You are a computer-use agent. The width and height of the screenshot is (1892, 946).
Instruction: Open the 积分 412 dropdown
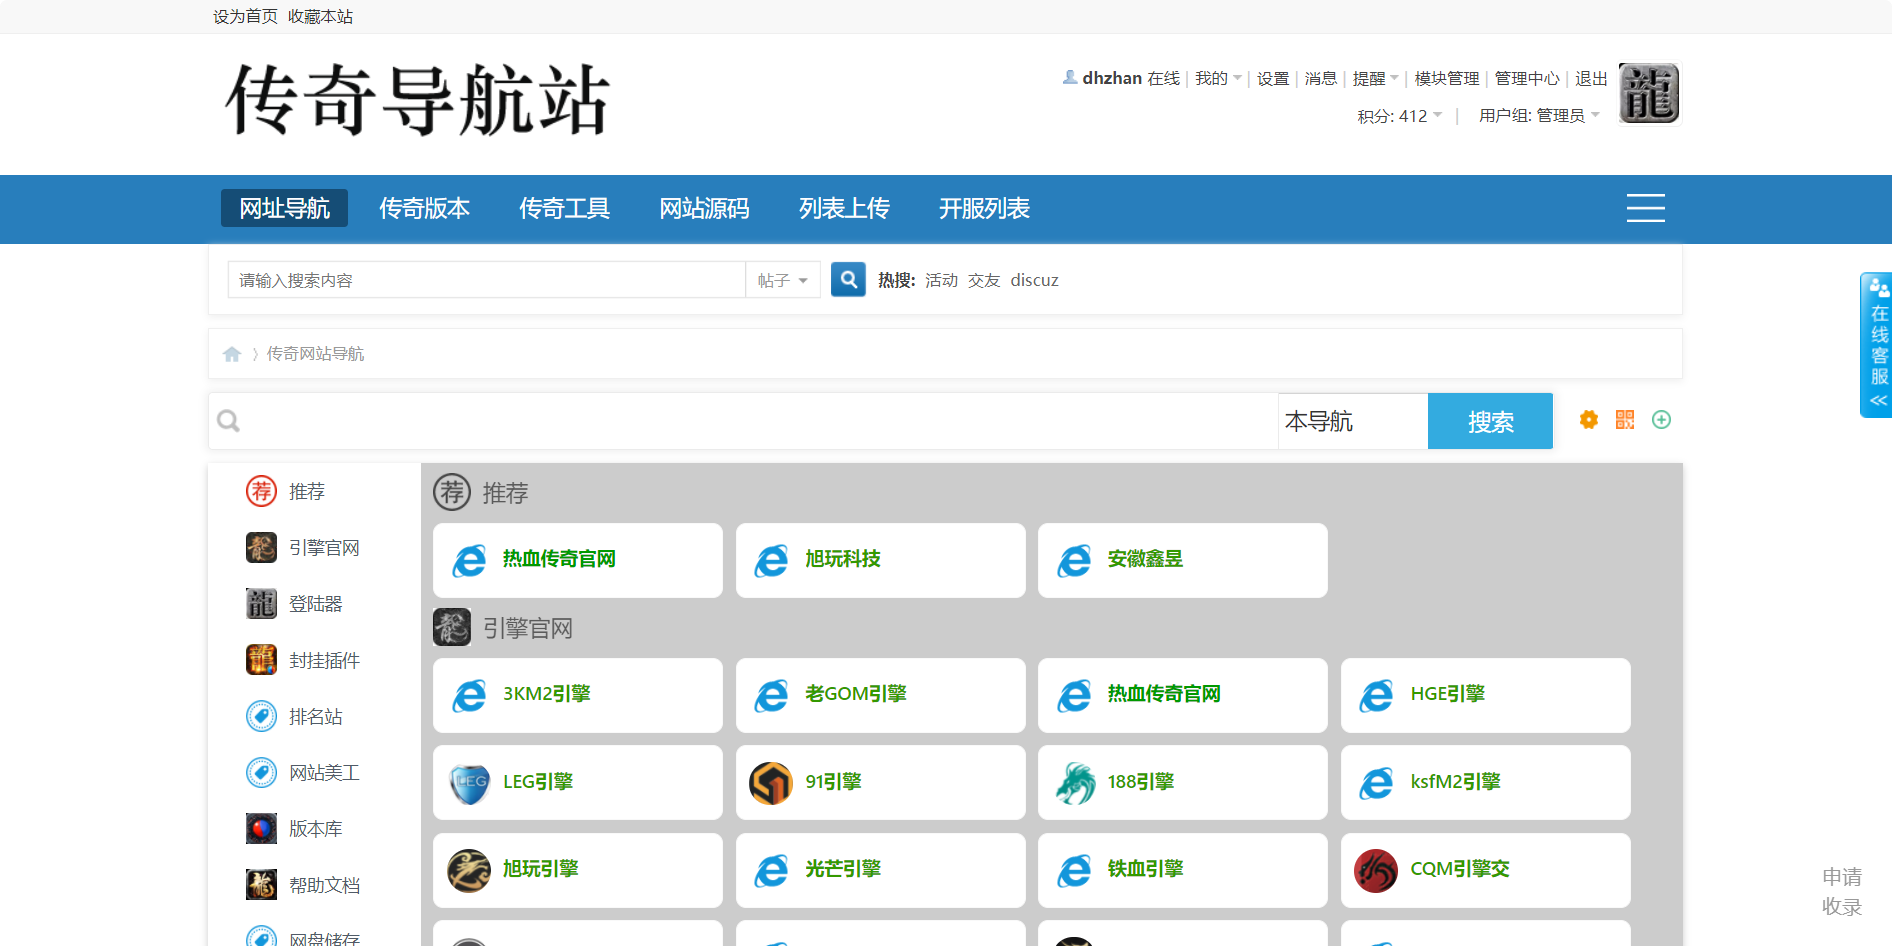[x=1399, y=116]
